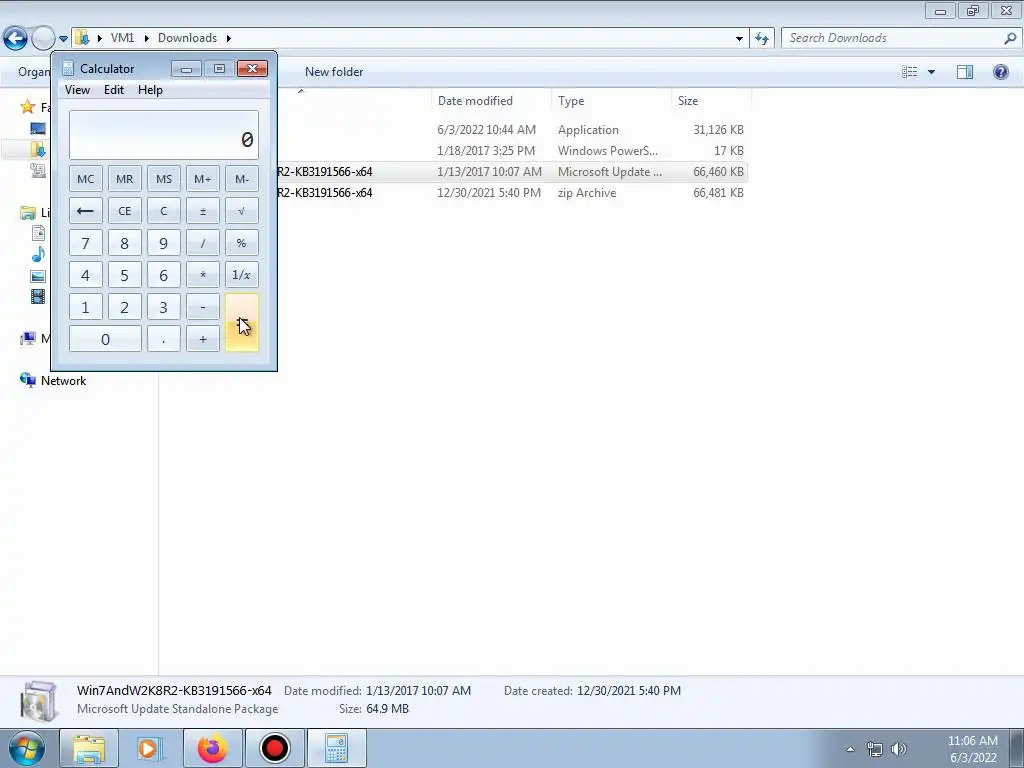
Task: Click digit 0 on Calculator
Action: tap(105, 339)
